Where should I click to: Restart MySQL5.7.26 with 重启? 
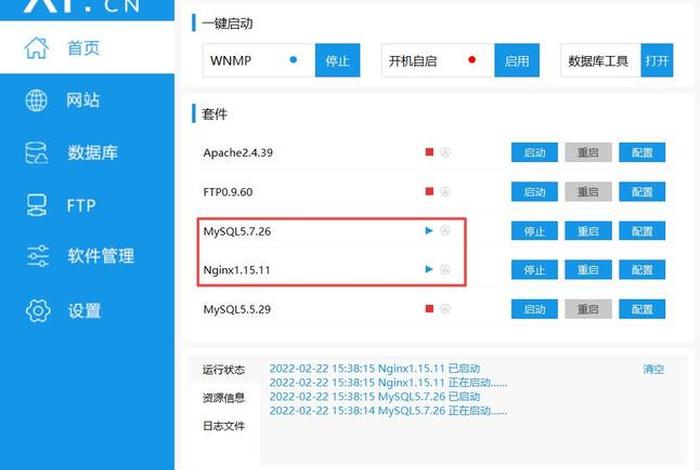tap(588, 231)
